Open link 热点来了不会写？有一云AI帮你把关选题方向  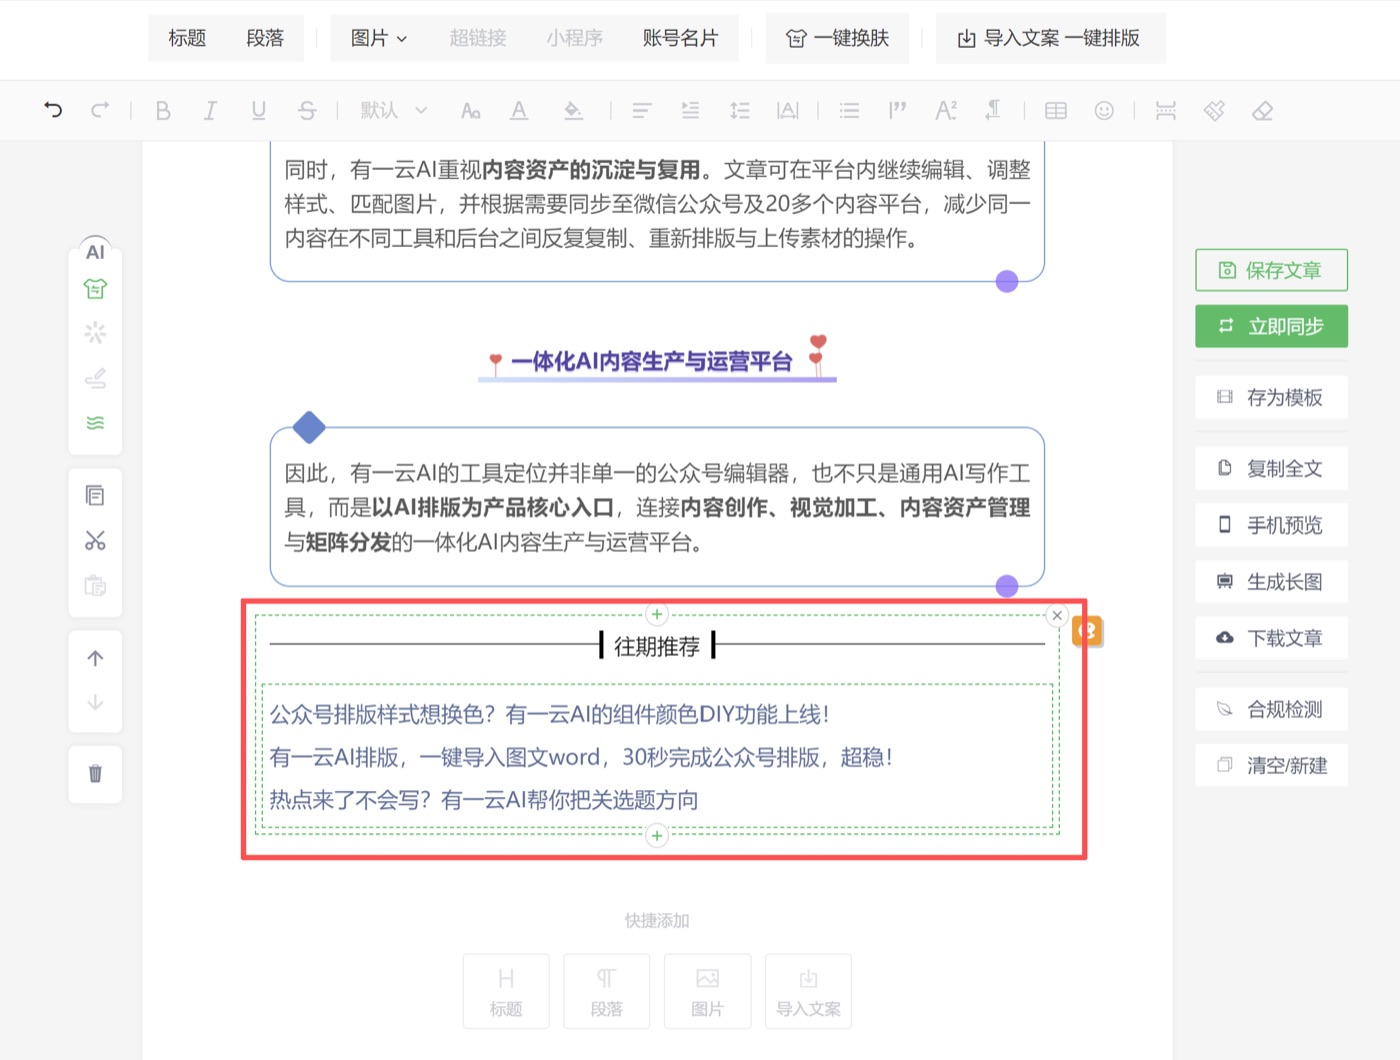click(484, 800)
